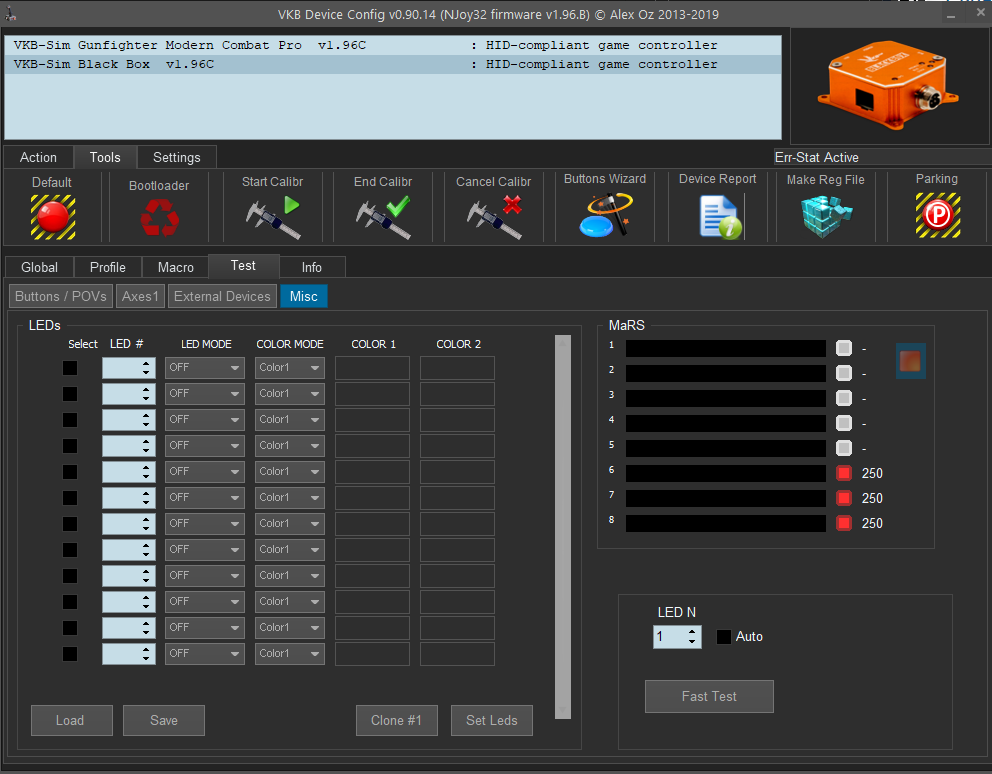Enable the Auto checkbox beside LED N
This screenshot has height=774, width=992.
tap(723, 637)
